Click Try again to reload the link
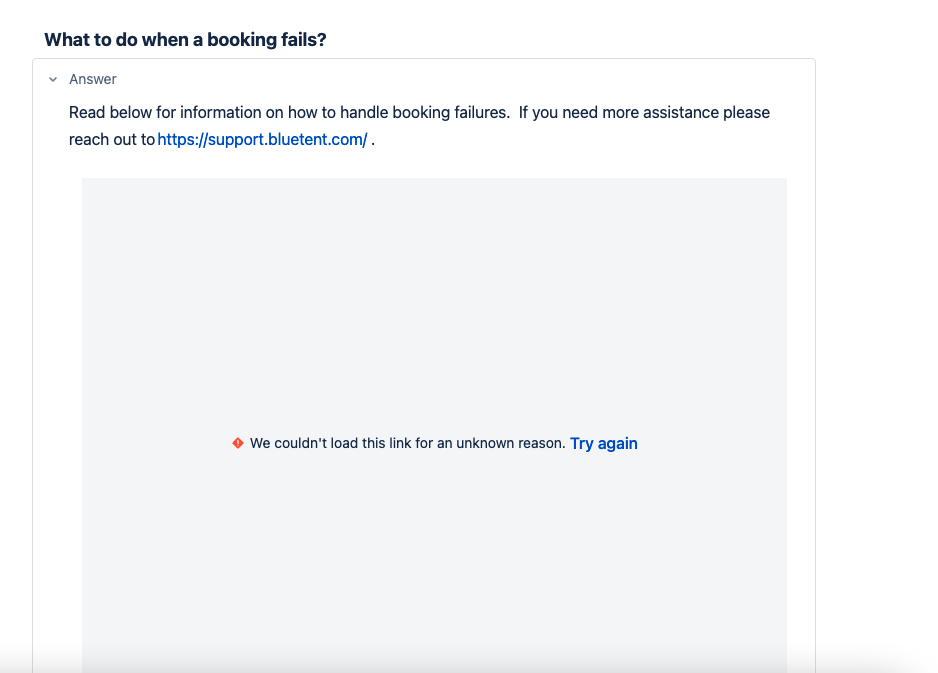This screenshot has height=673, width=938. tap(603, 443)
